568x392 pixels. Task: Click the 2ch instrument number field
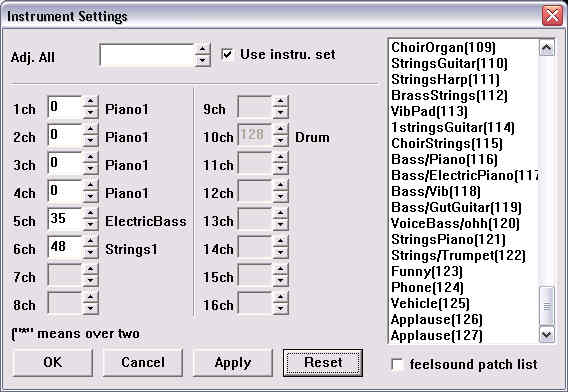[x=65, y=135]
